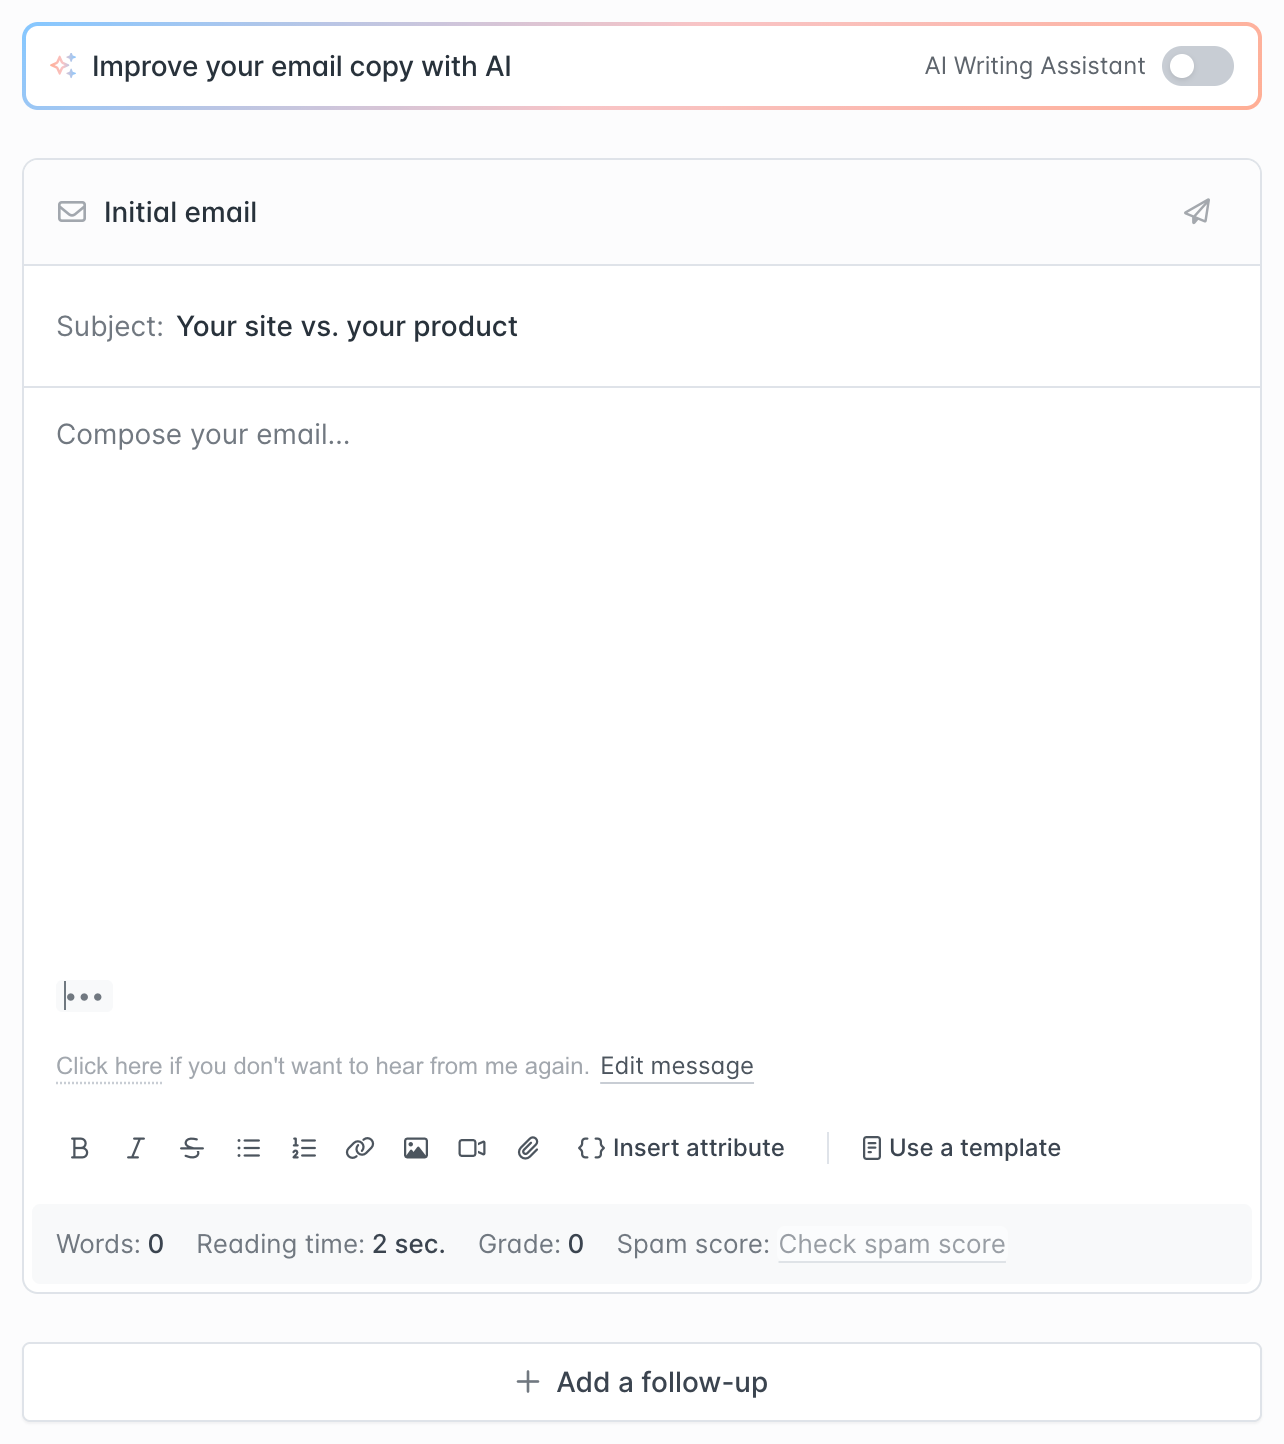This screenshot has width=1284, height=1444.
Task: Click into the Subject field
Action: click(348, 326)
